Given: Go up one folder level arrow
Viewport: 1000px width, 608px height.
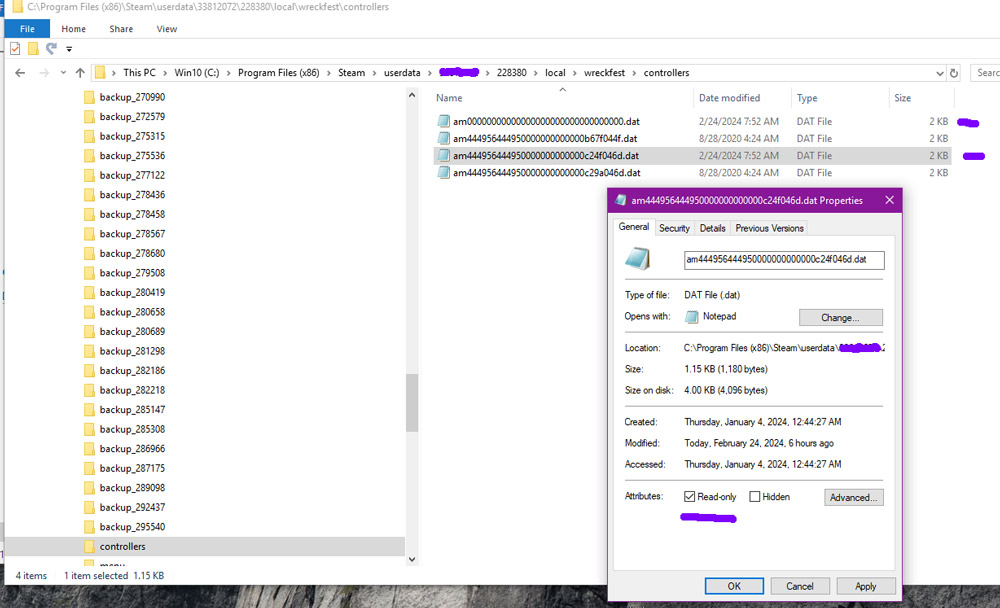Looking at the screenshot, I should tap(80, 73).
